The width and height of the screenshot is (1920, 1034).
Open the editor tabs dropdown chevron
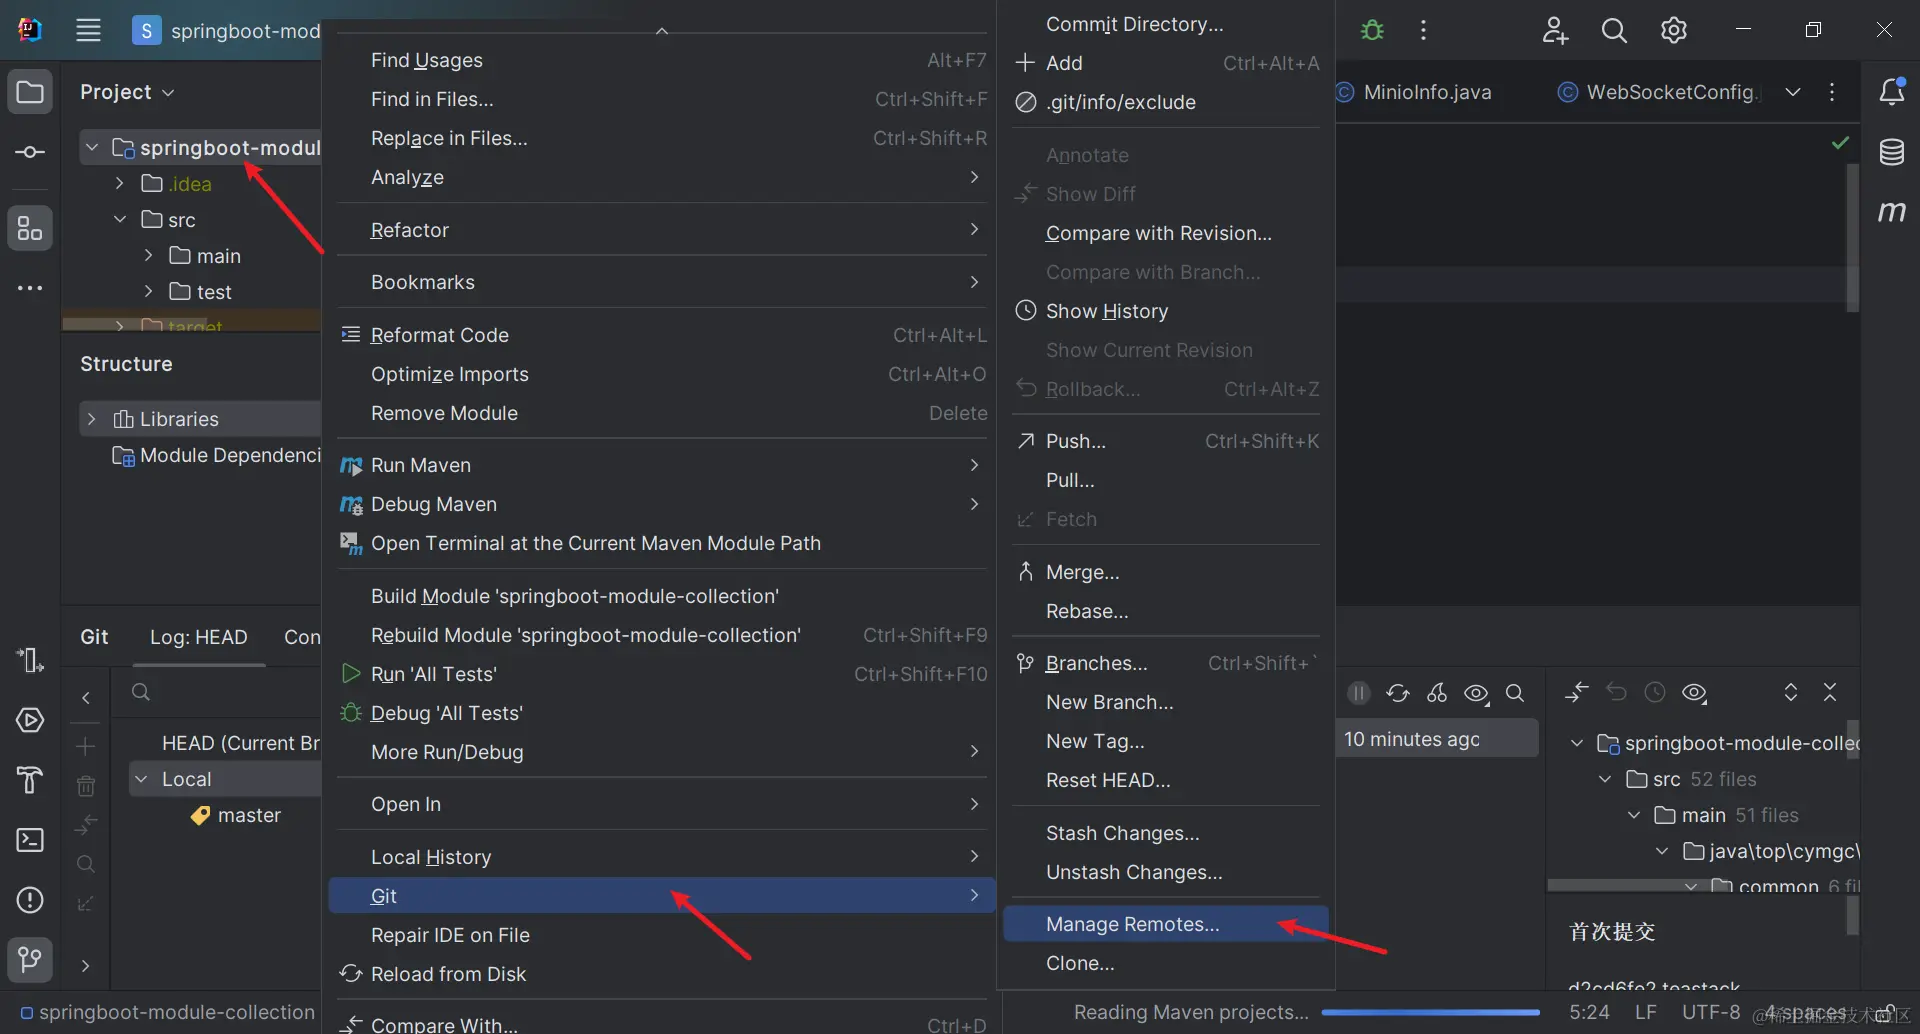tap(1793, 92)
